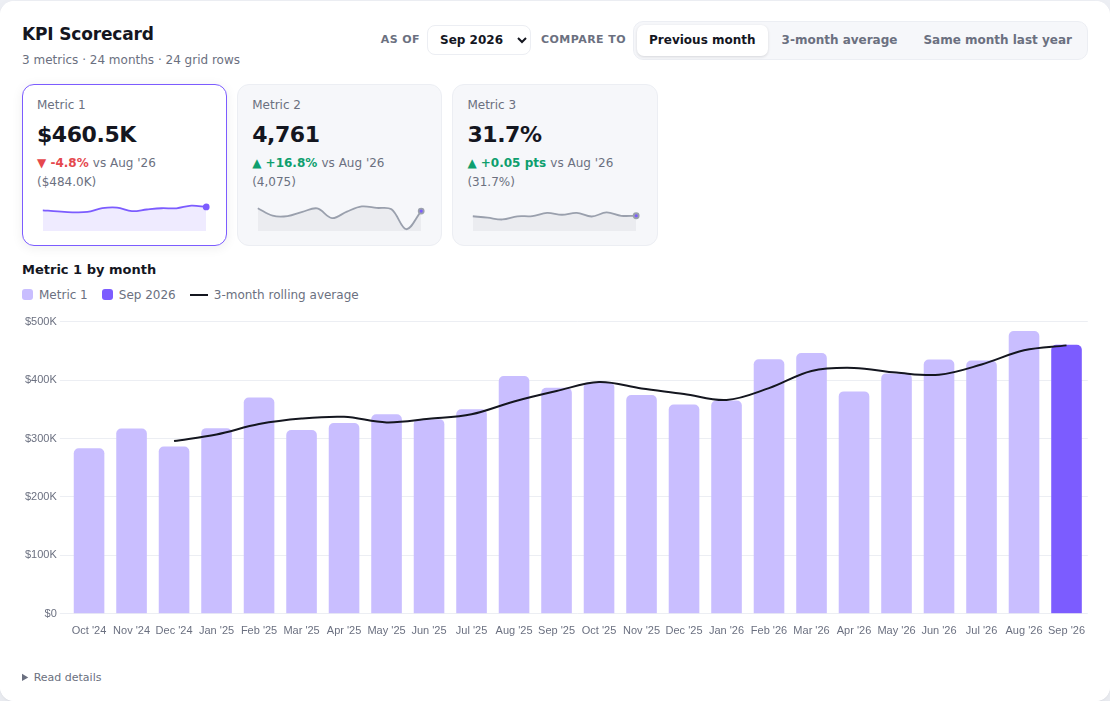Expand the Read details disclosure
Screen dimensions: 1110x701
62,677
